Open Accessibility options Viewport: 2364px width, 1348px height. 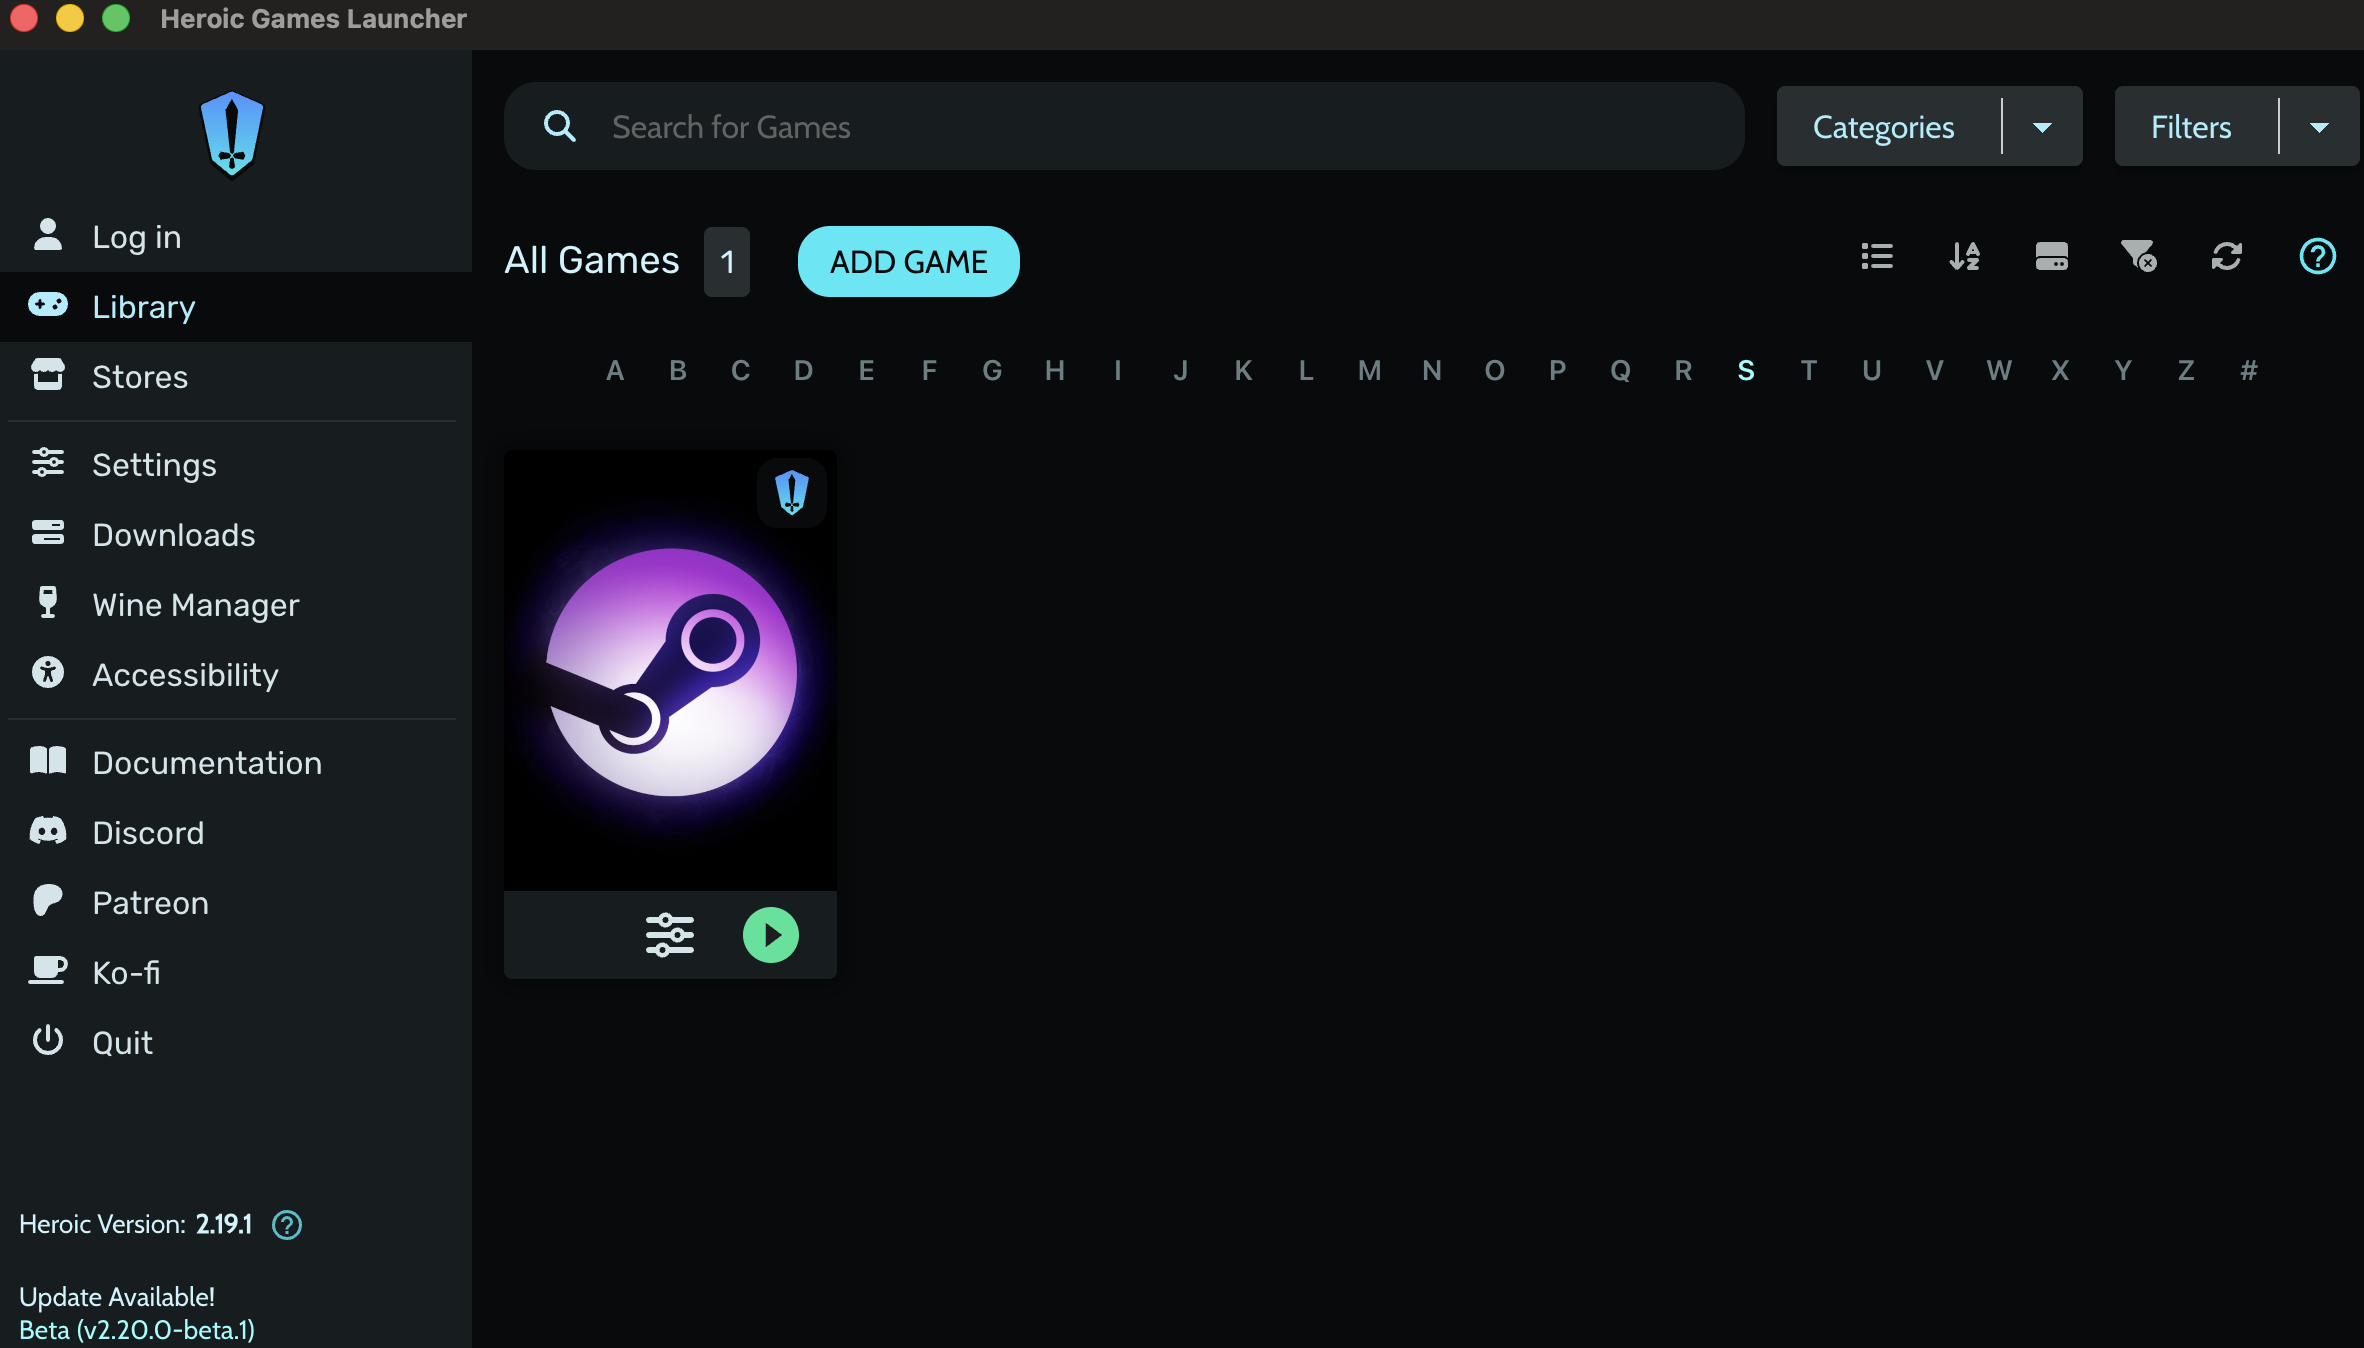[x=185, y=674]
